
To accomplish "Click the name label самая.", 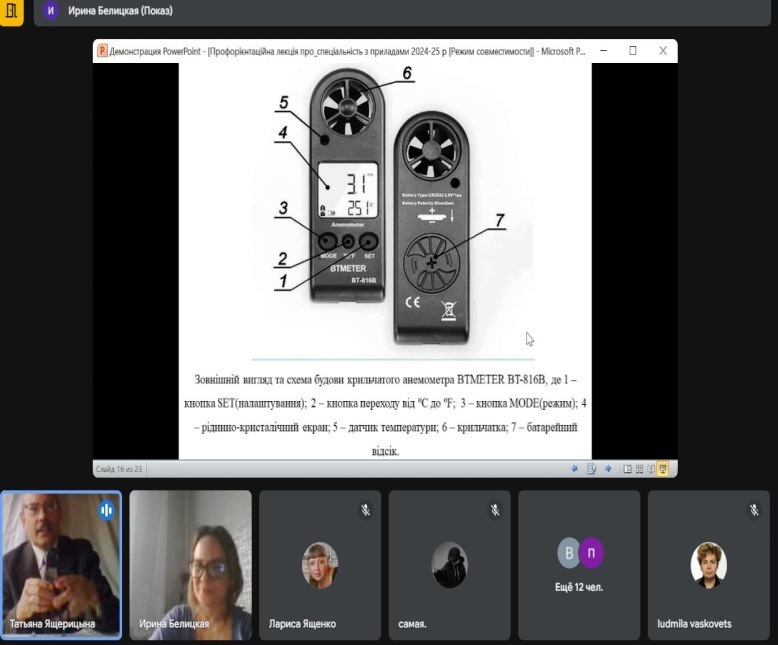I will [x=412, y=624].
